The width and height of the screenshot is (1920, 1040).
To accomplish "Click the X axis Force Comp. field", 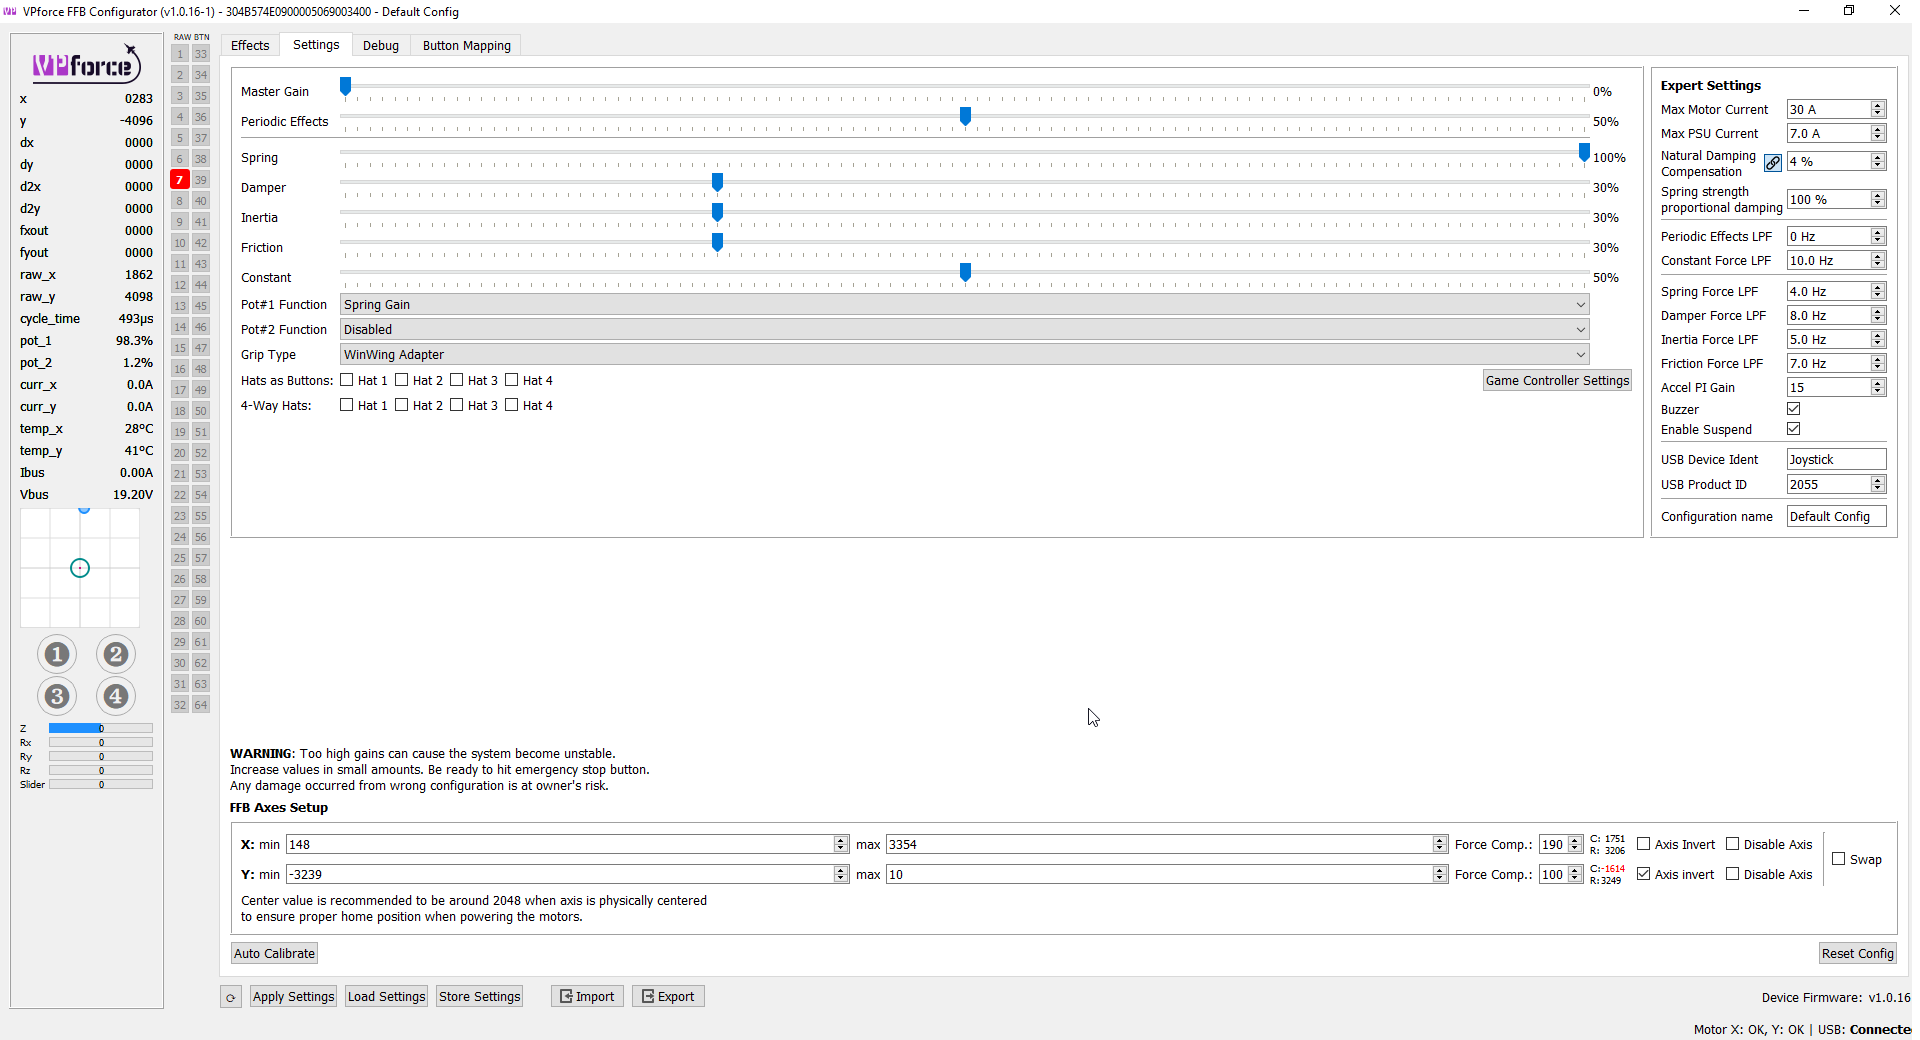I will click(1560, 845).
